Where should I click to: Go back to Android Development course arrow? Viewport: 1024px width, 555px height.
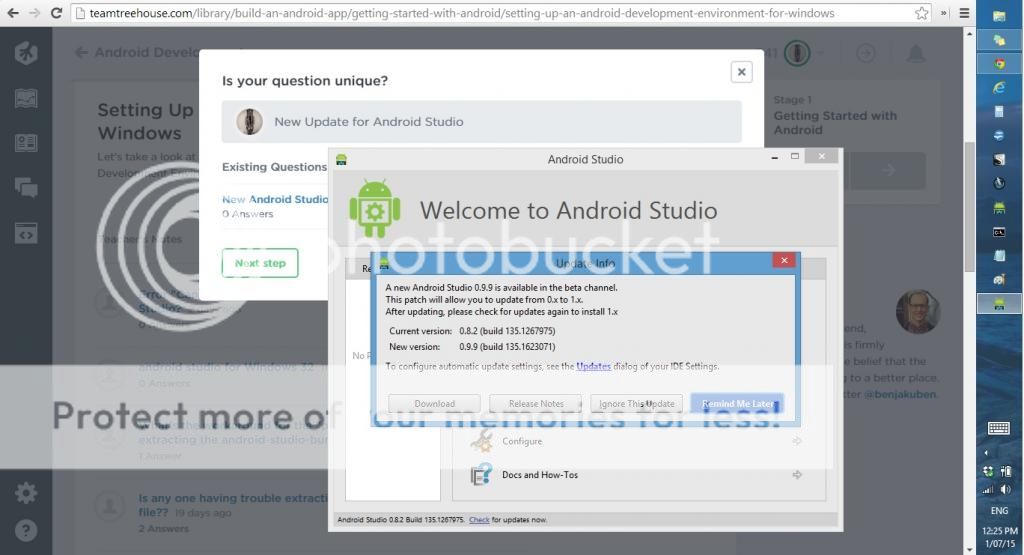point(81,52)
